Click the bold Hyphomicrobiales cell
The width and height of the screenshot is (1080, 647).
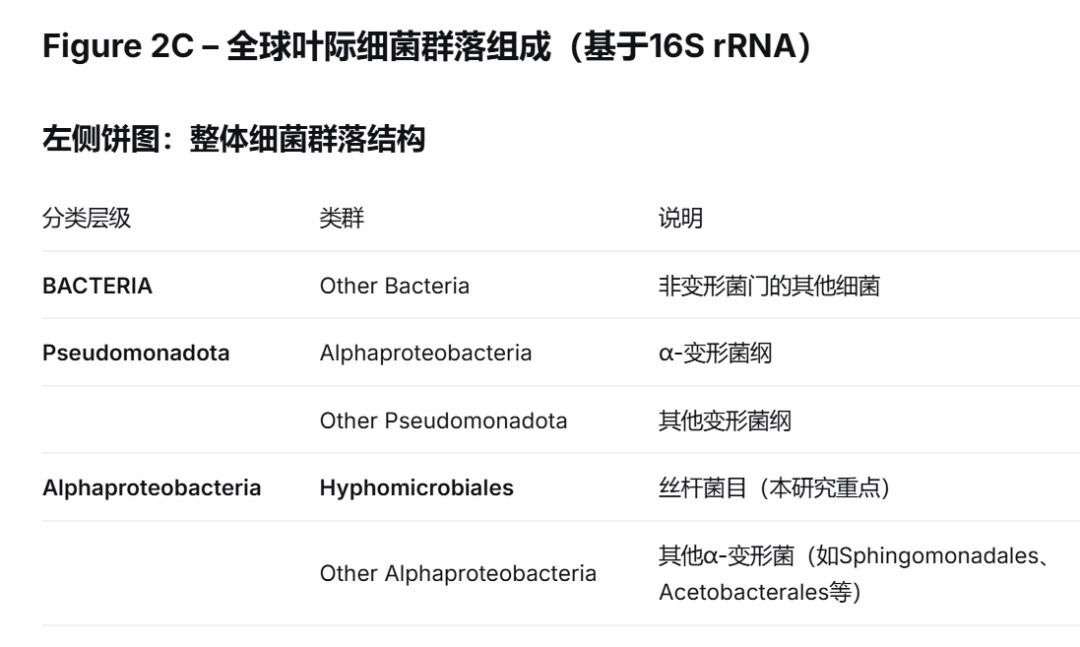(x=416, y=488)
